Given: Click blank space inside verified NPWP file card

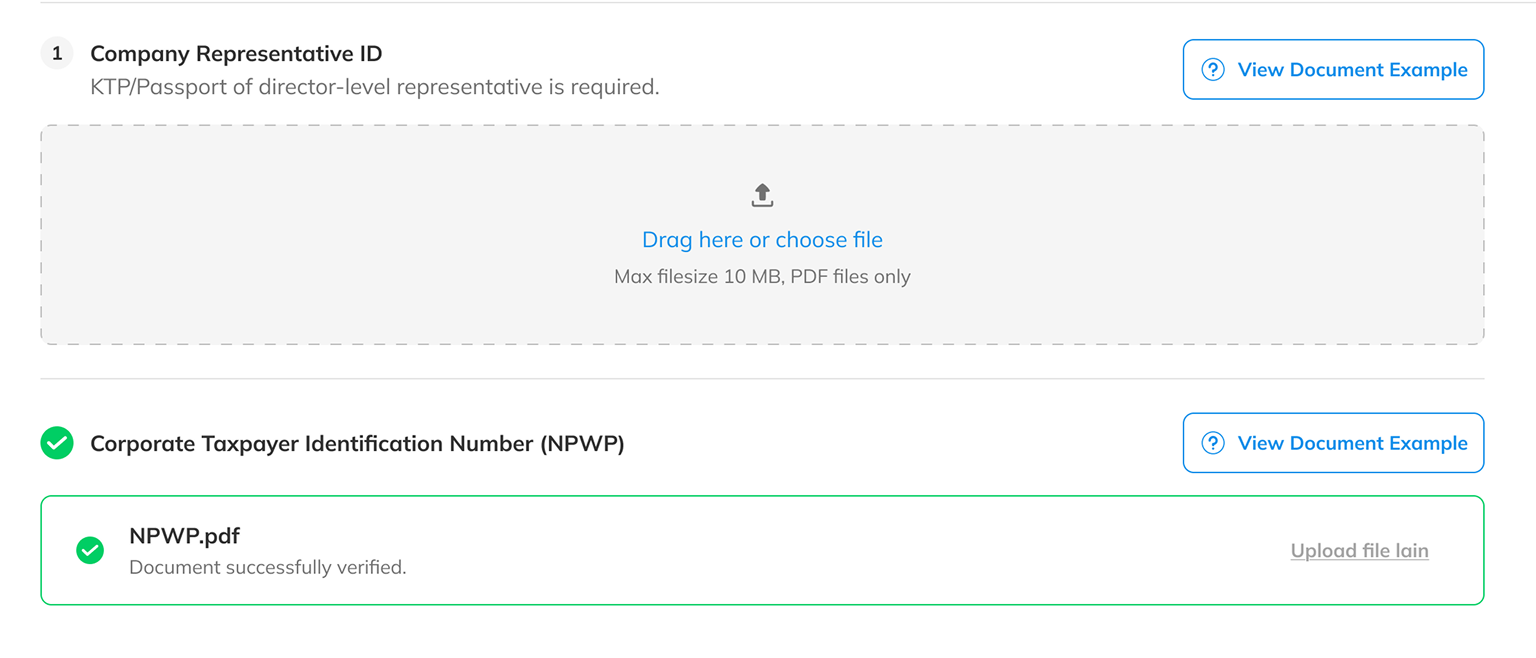Looking at the screenshot, I should [x=800, y=551].
